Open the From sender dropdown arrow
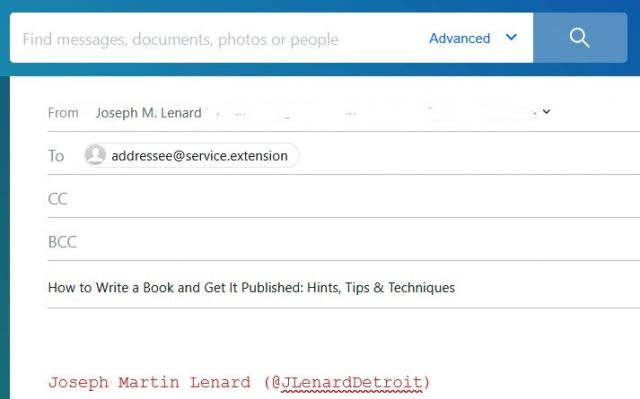The image size is (640, 399). [x=546, y=111]
